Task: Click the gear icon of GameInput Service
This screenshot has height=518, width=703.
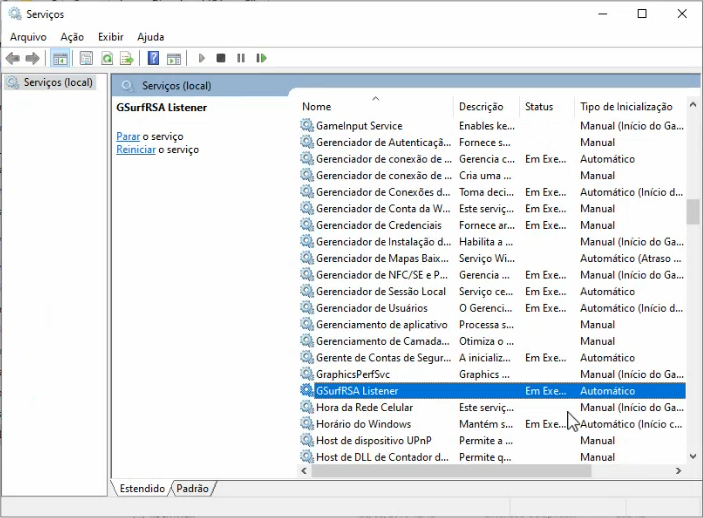Action: click(307, 126)
